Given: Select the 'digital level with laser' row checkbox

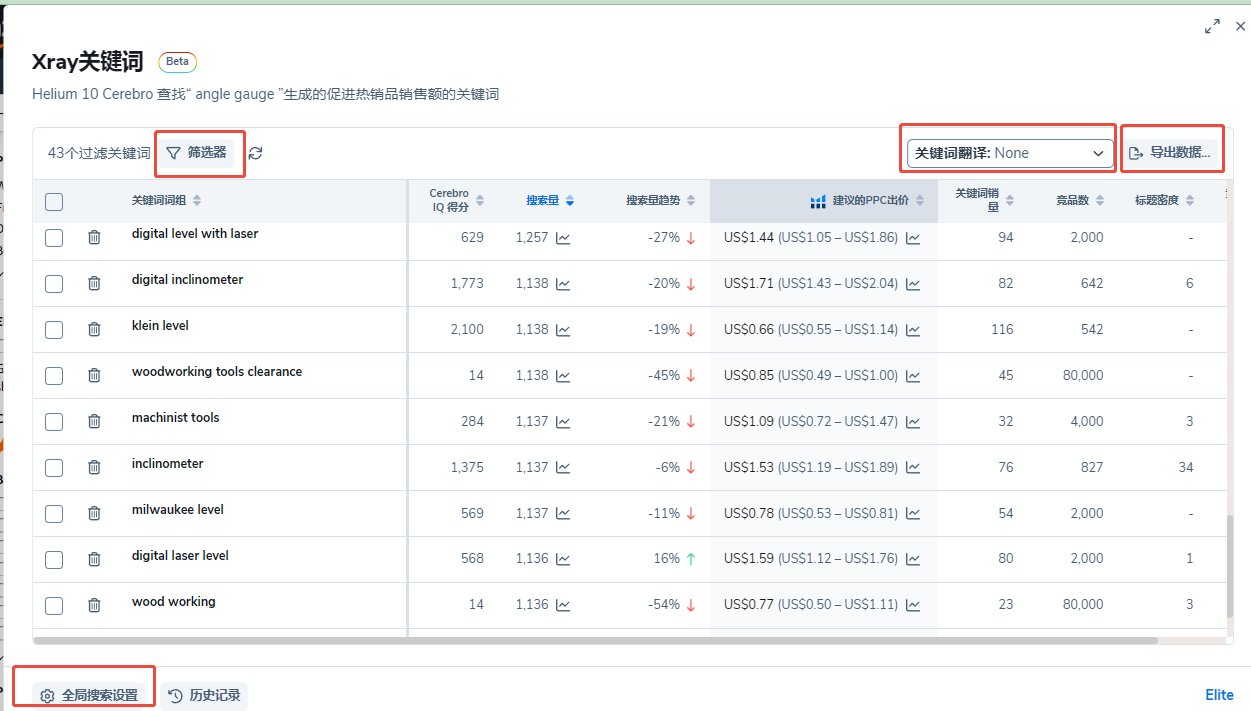Looking at the screenshot, I should (54, 237).
